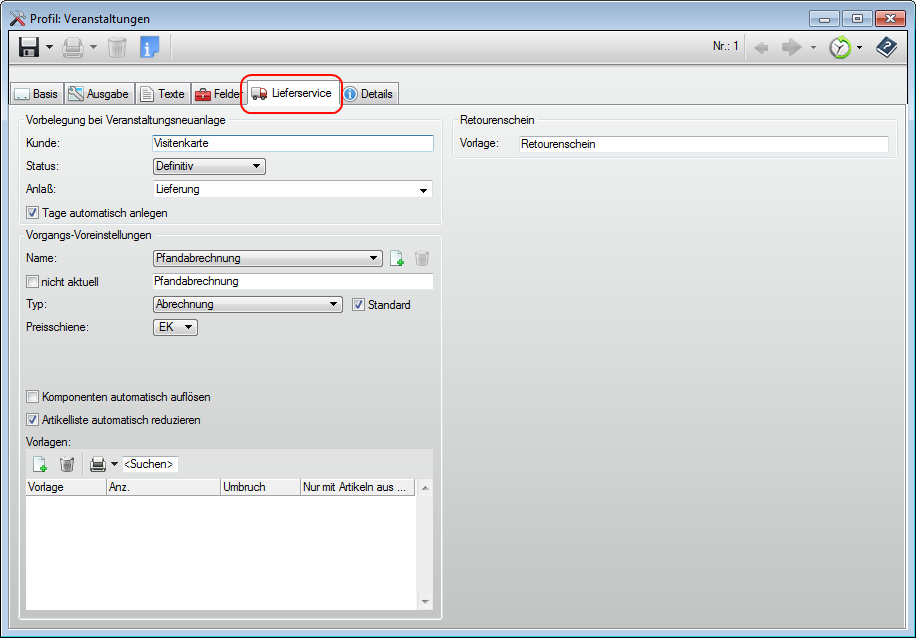The width and height of the screenshot is (916, 638).
Task: Add new Vorlage in Vorlagen toolbar
Action: point(40,464)
